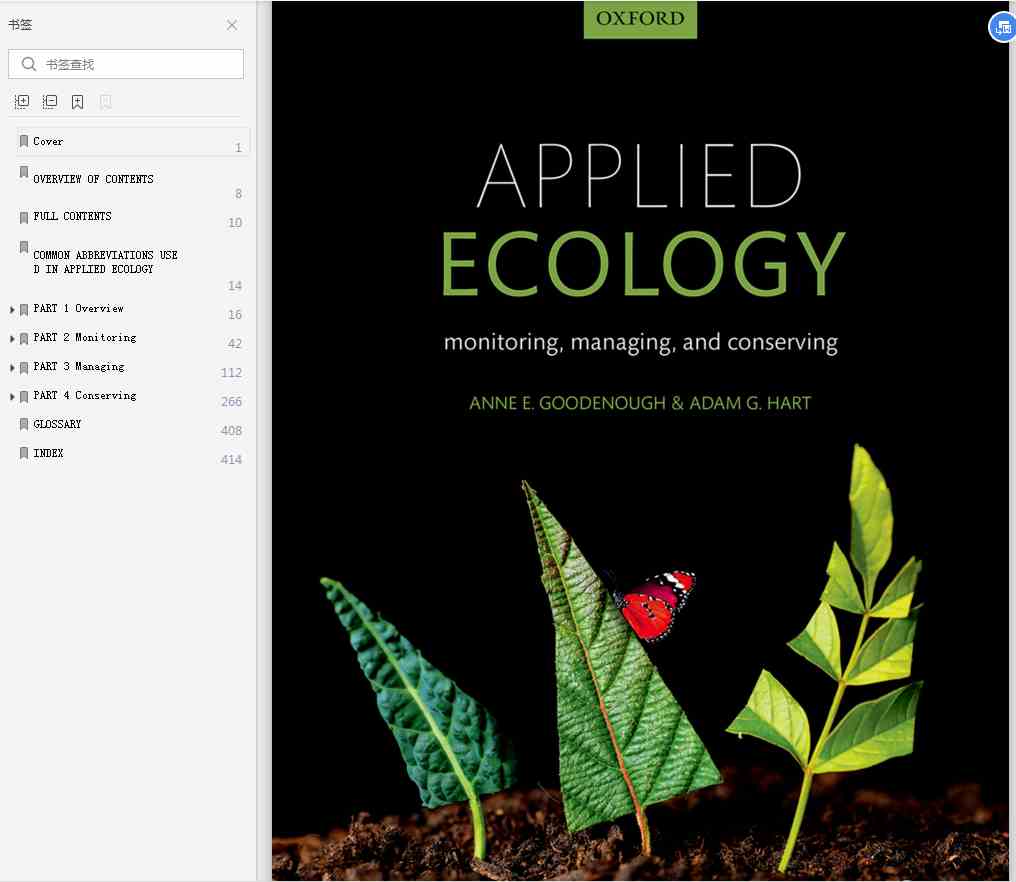Viewport: 1016px width, 882px height.
Task: Click page number 42 next to PART 2
Action: [x=235, y=343]
